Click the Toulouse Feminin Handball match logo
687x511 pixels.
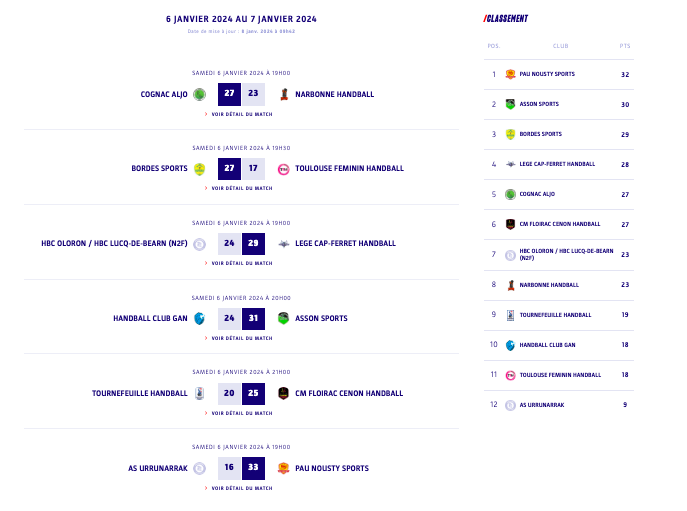284,169
